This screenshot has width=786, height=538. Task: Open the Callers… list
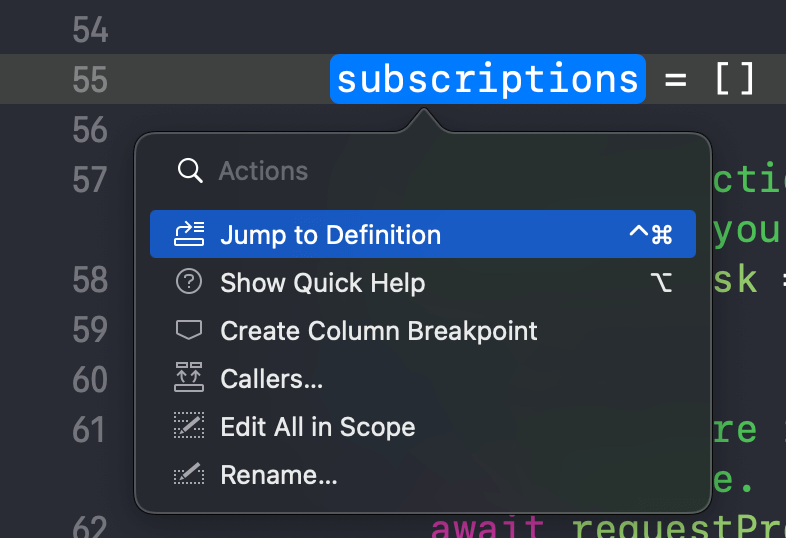pos(423,379)
